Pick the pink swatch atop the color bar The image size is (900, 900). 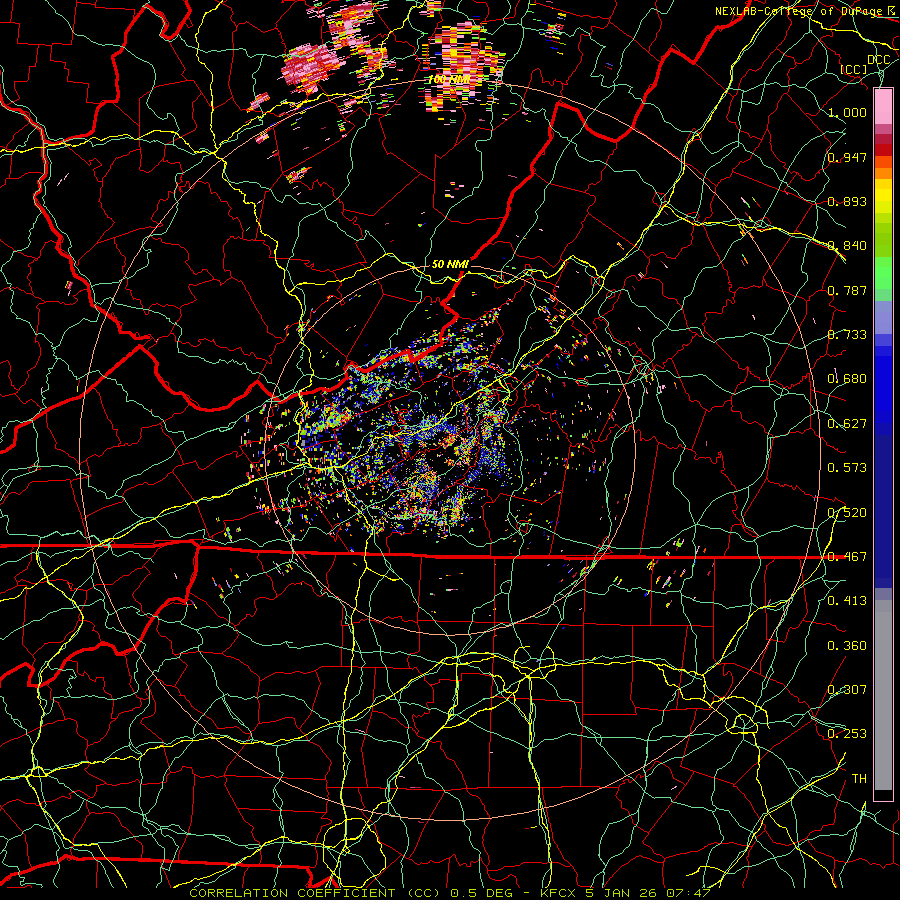[x=883, y=107]
